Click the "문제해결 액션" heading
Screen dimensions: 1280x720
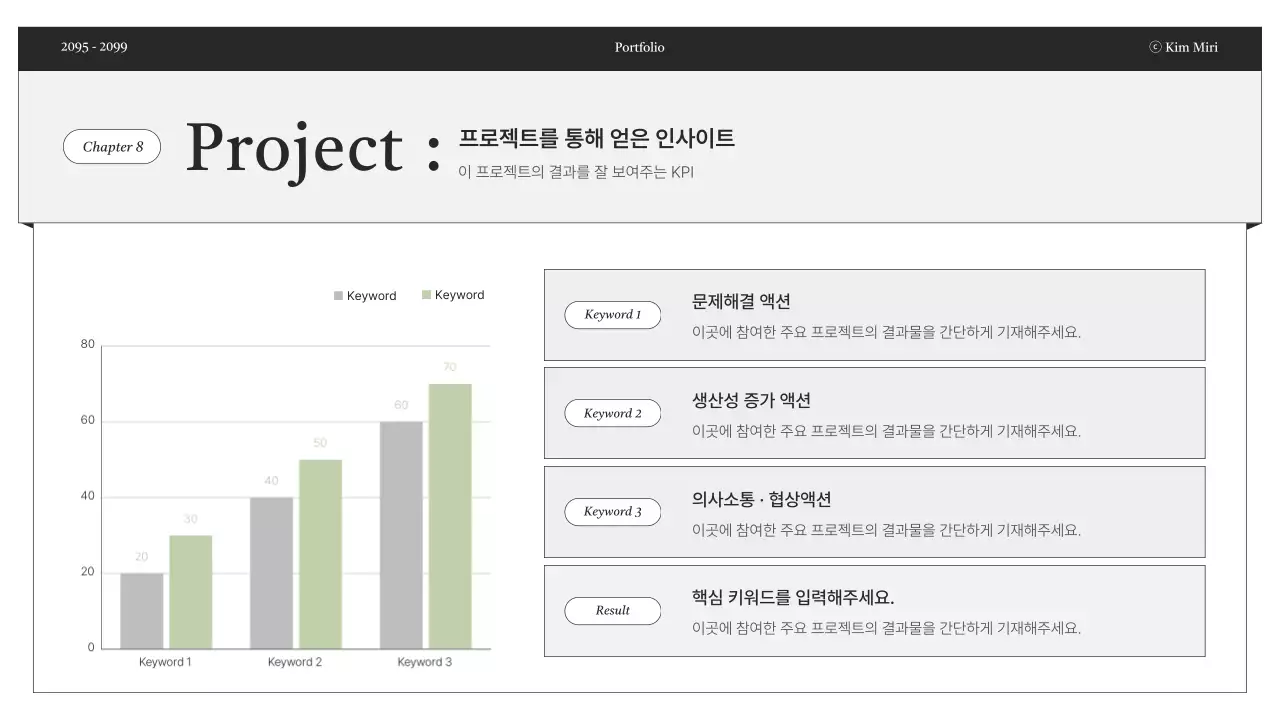point(741,302)
